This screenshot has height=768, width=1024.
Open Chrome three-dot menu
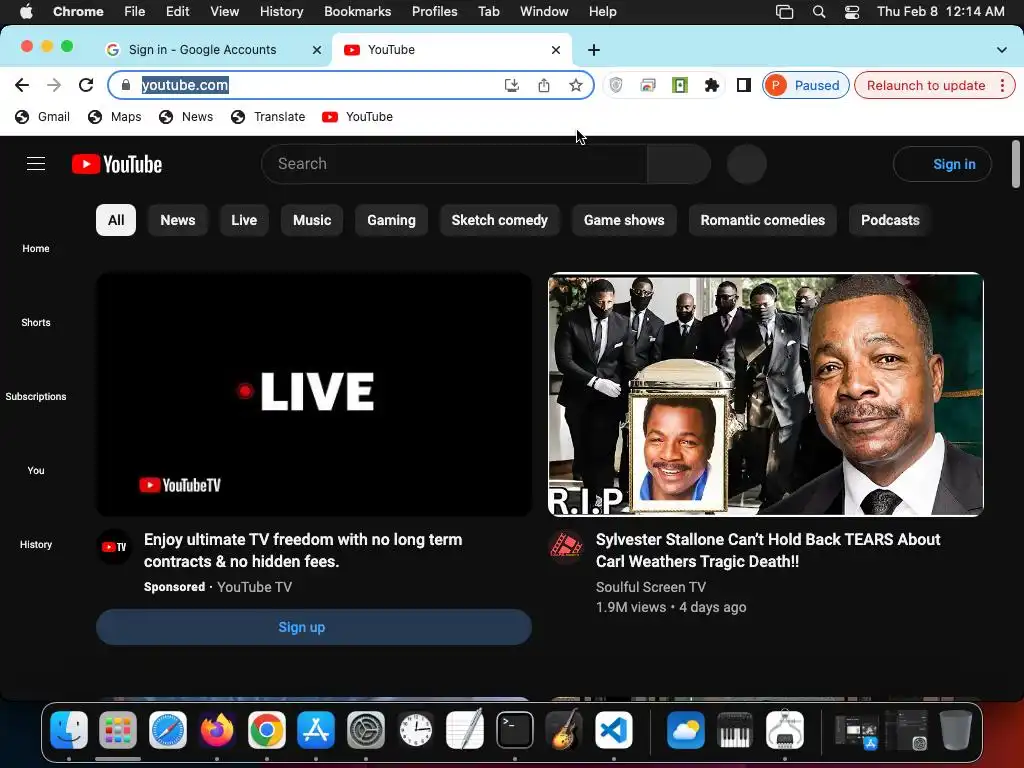1002,85
